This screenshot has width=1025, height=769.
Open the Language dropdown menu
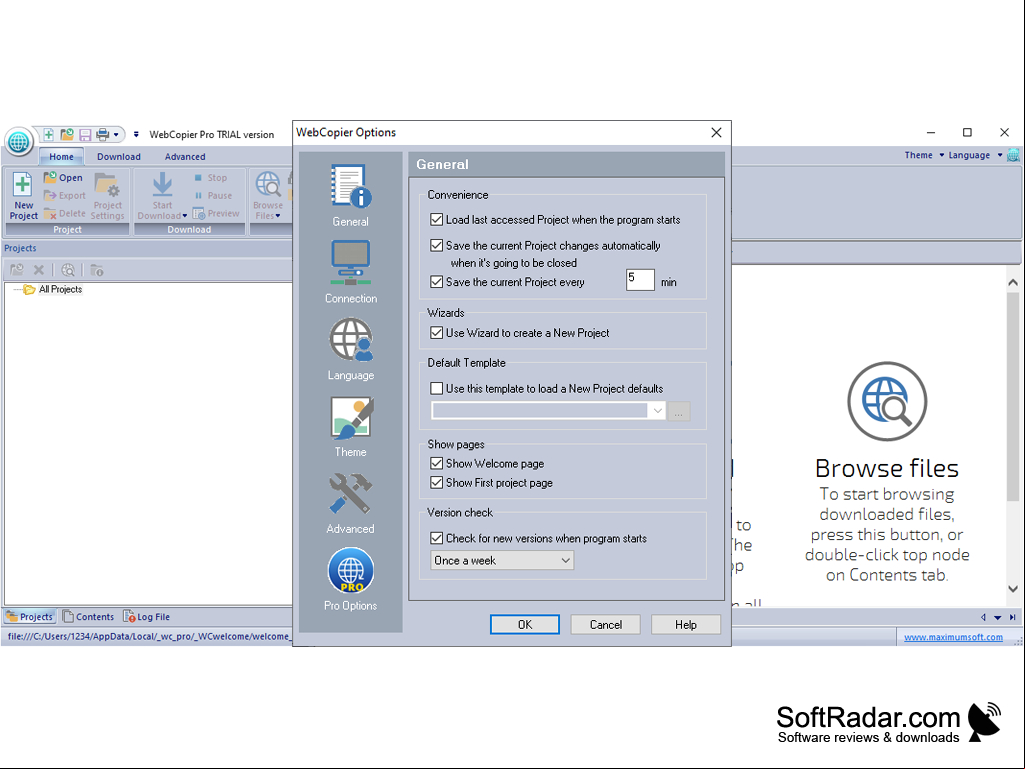tap(975, 155)
